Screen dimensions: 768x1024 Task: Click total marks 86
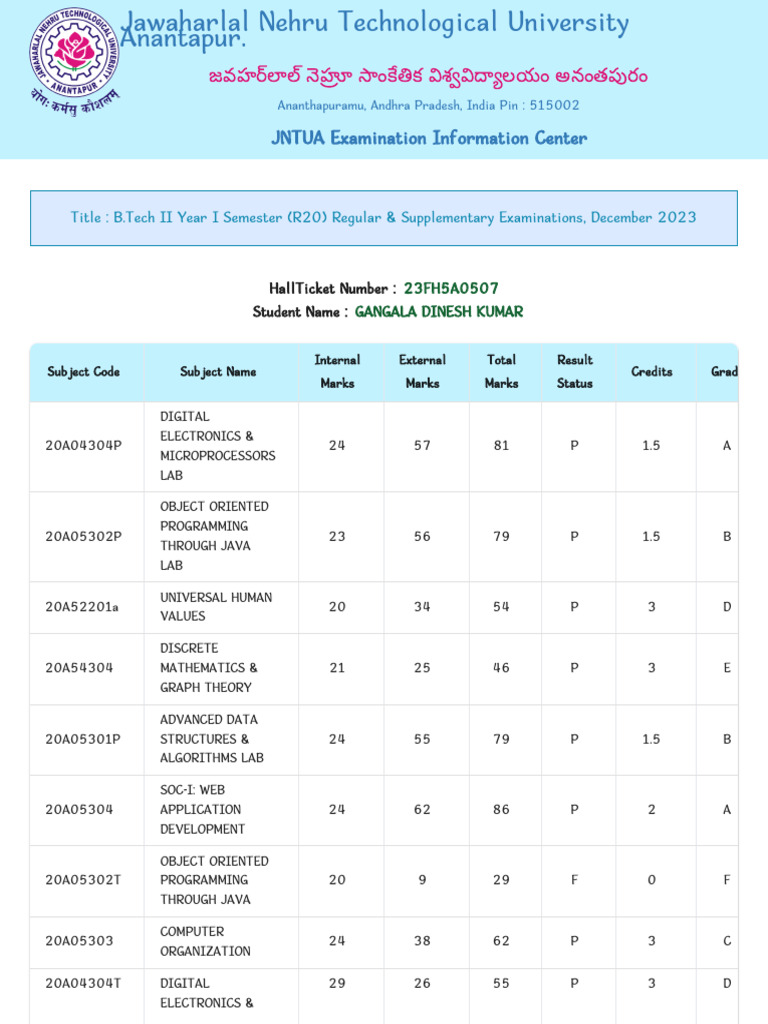[x=502, y=809]
